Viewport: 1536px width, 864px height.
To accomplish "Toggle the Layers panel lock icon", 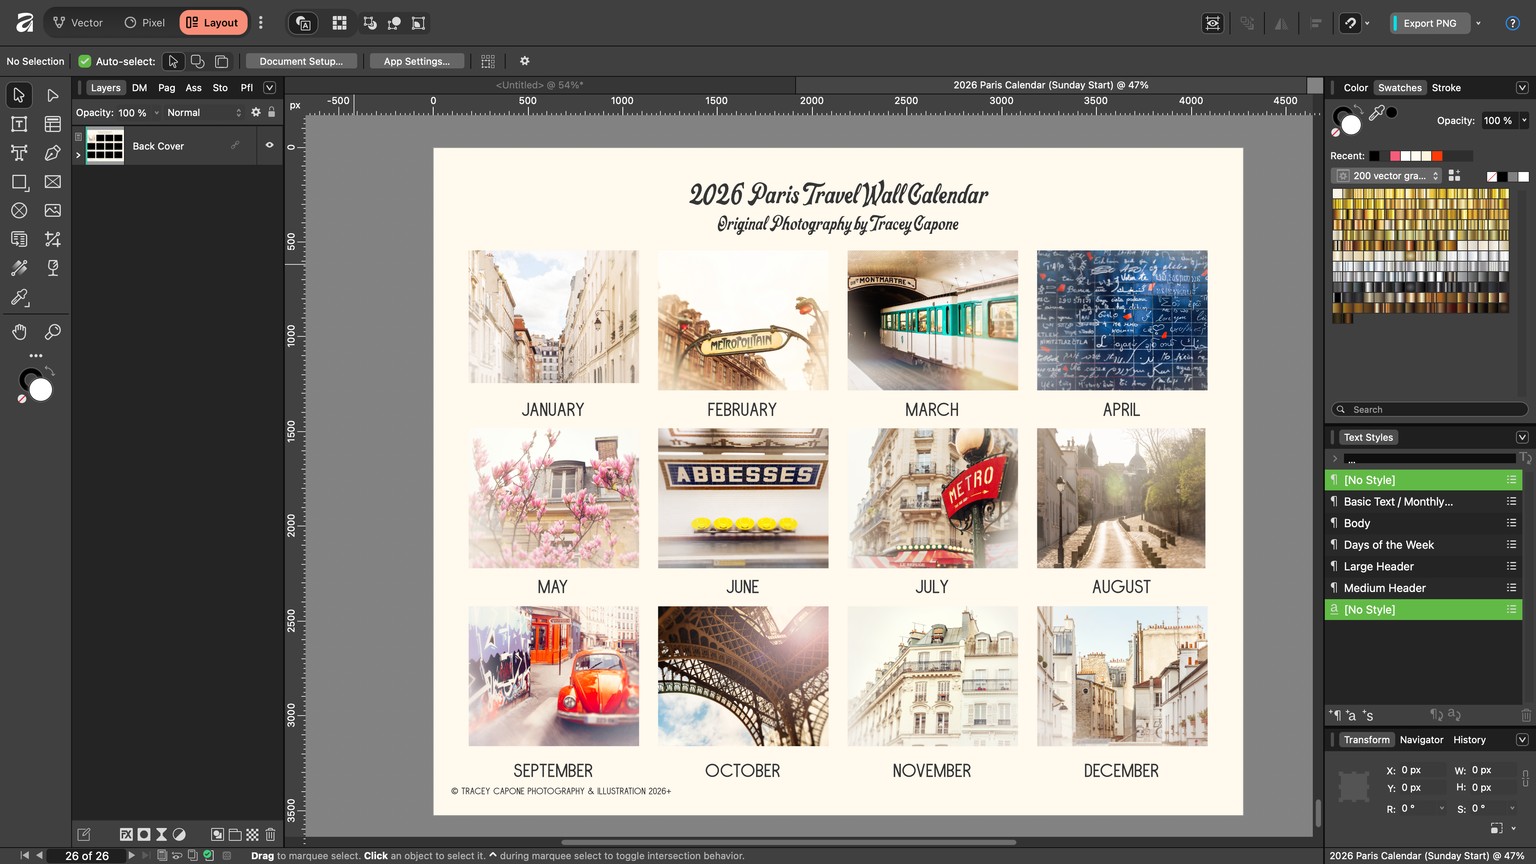I will (x=271, y=113).
